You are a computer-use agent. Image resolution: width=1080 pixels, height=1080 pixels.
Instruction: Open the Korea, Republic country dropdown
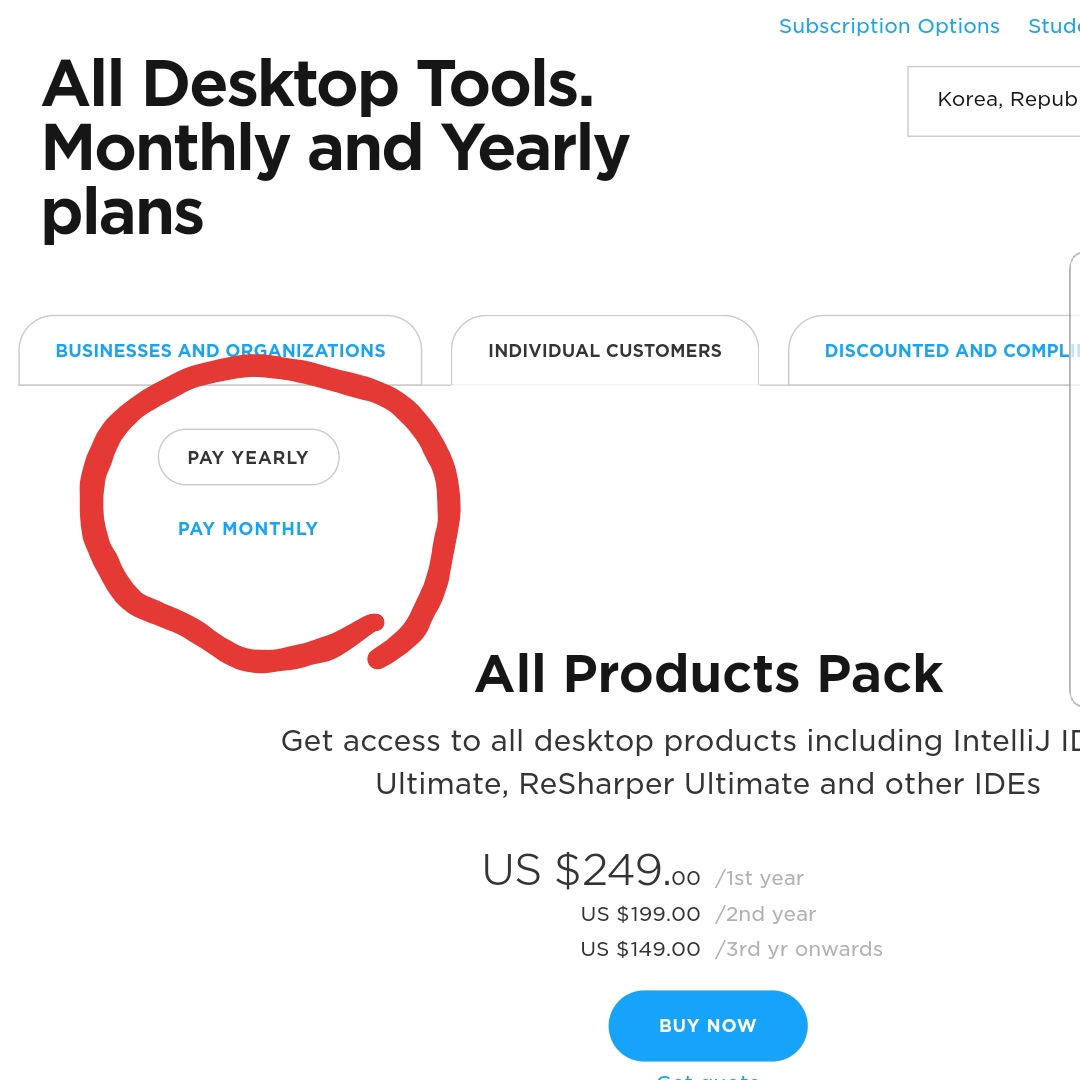click(994, 101)
